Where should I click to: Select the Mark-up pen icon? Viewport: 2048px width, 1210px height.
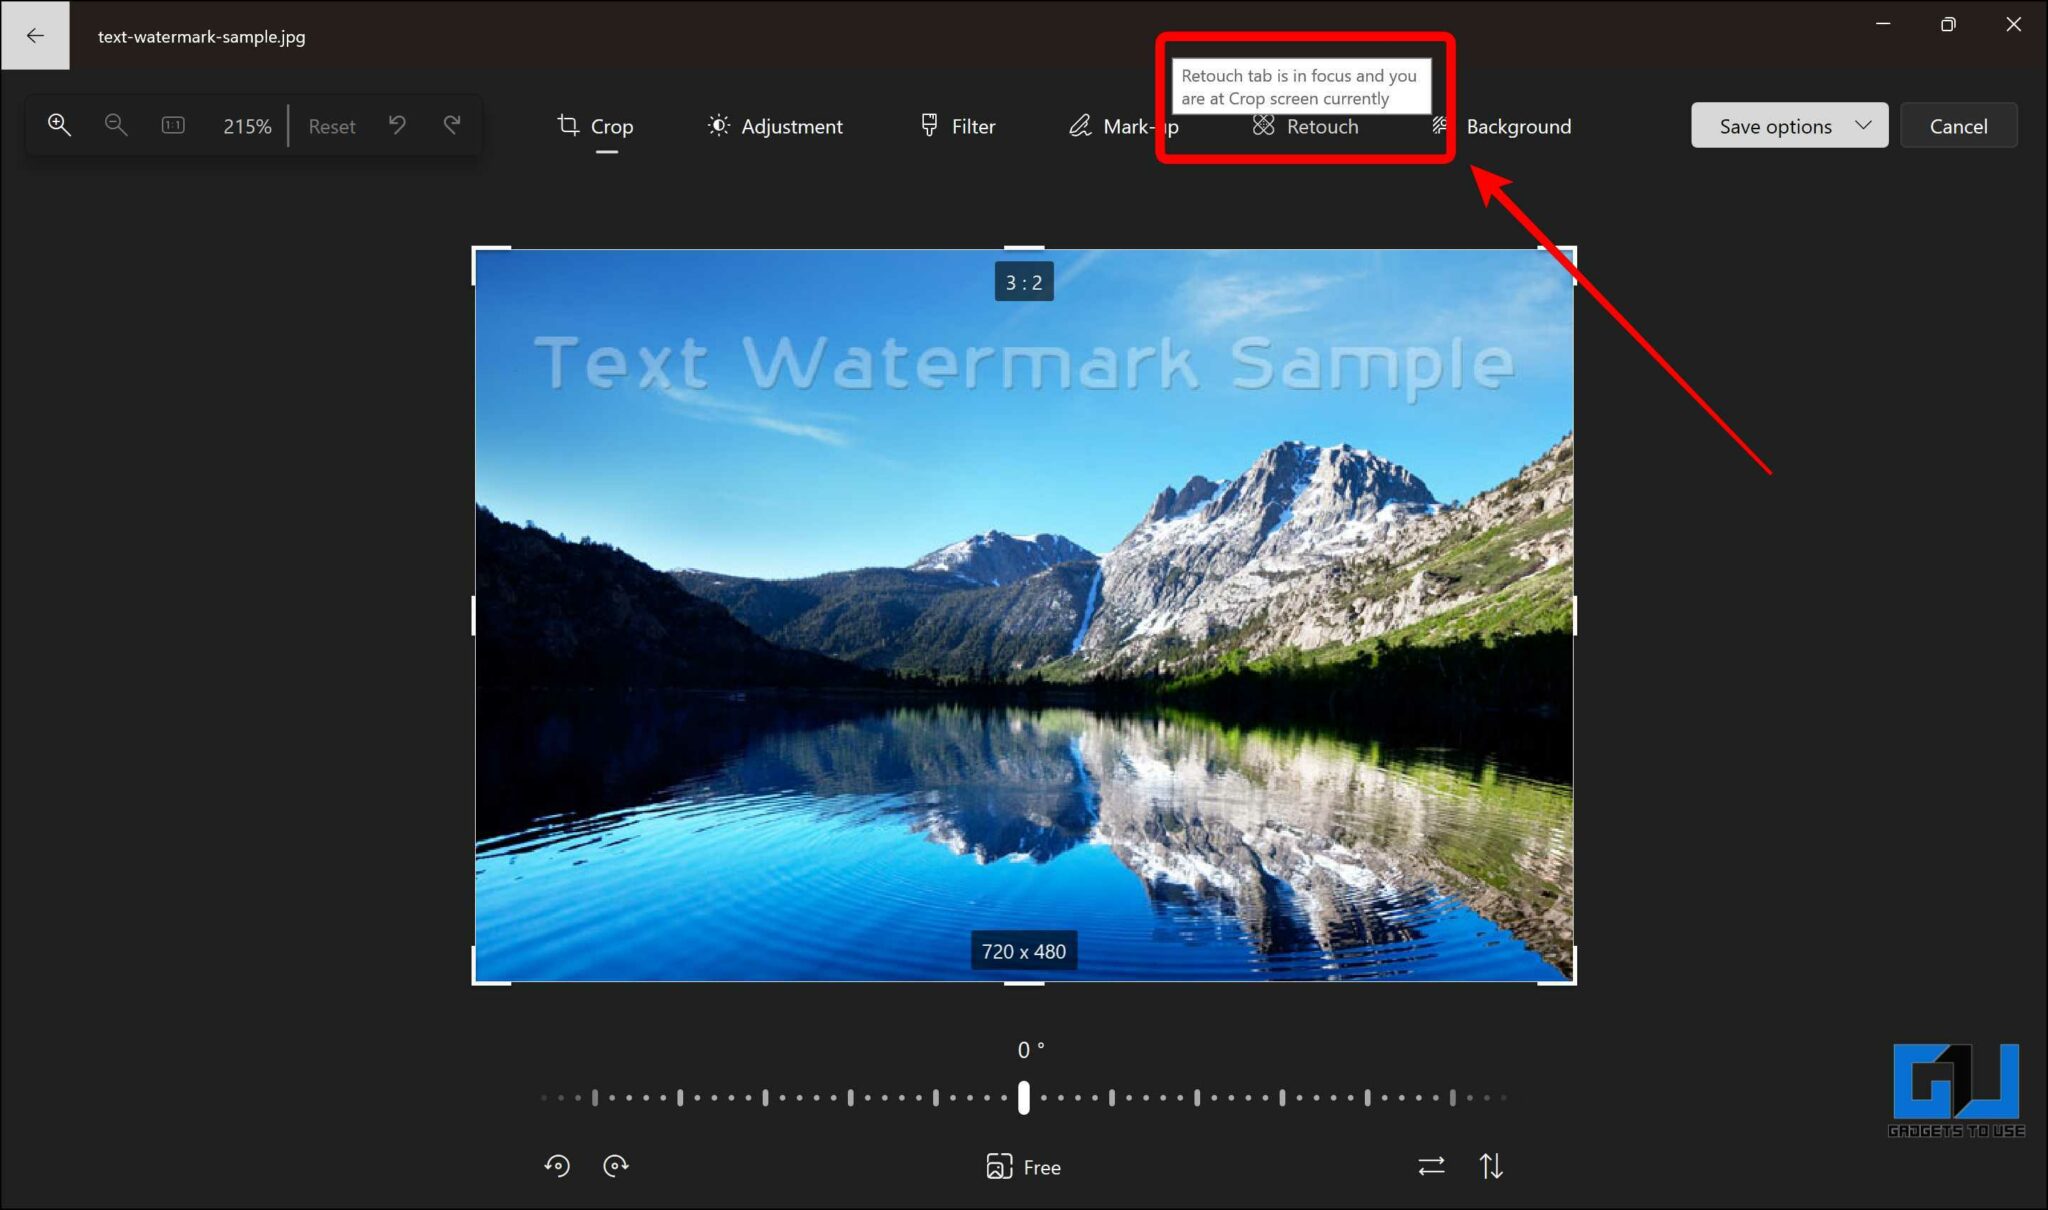click(x=1079, y=126)
